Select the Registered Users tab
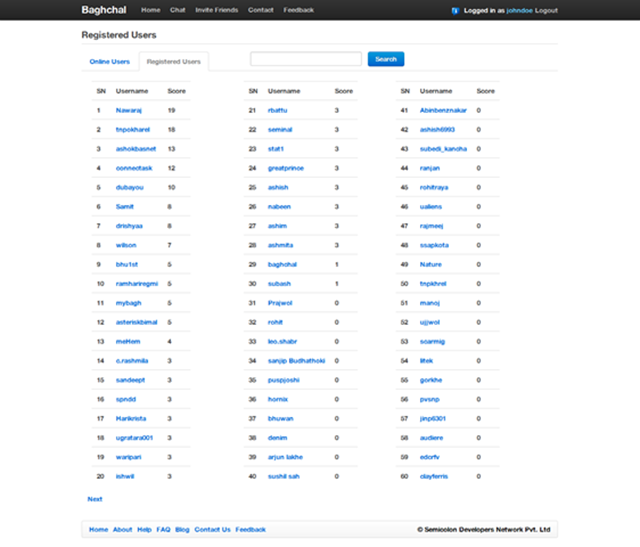 [173, 62]
